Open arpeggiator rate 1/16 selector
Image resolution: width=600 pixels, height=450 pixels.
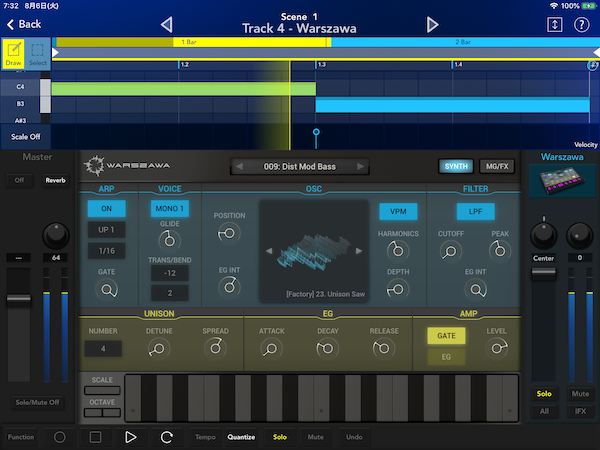(x=106, y=251)
